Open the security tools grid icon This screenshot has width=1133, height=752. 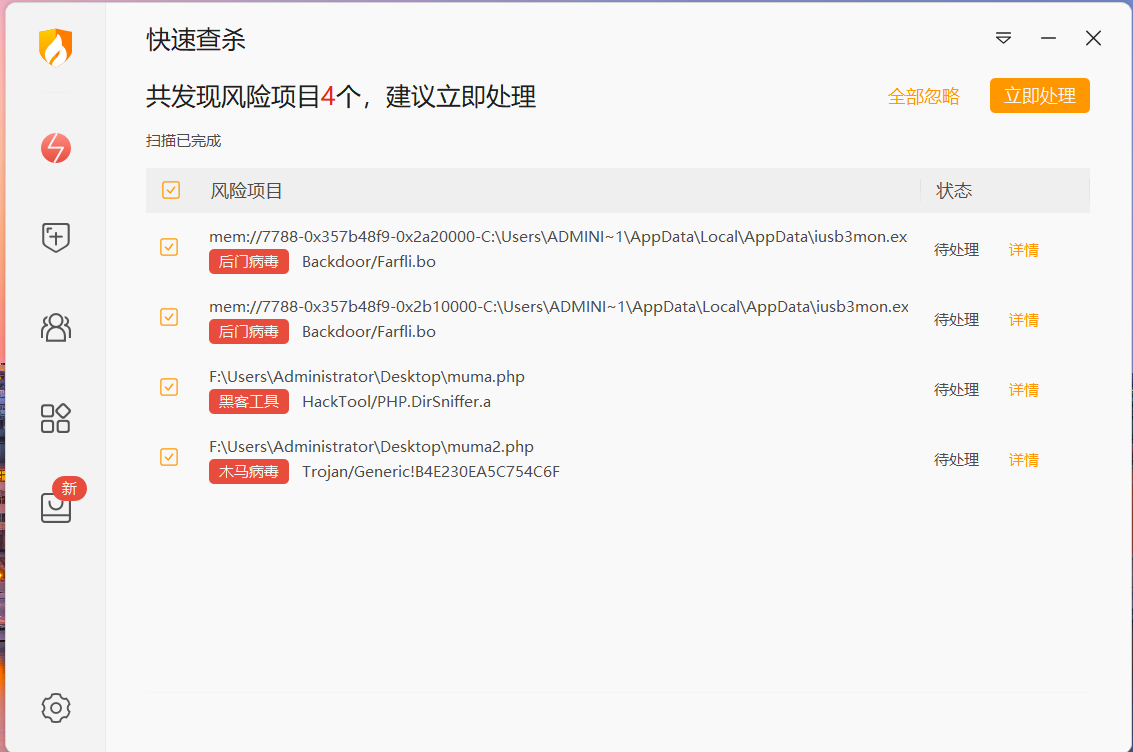tap(56, 417)
